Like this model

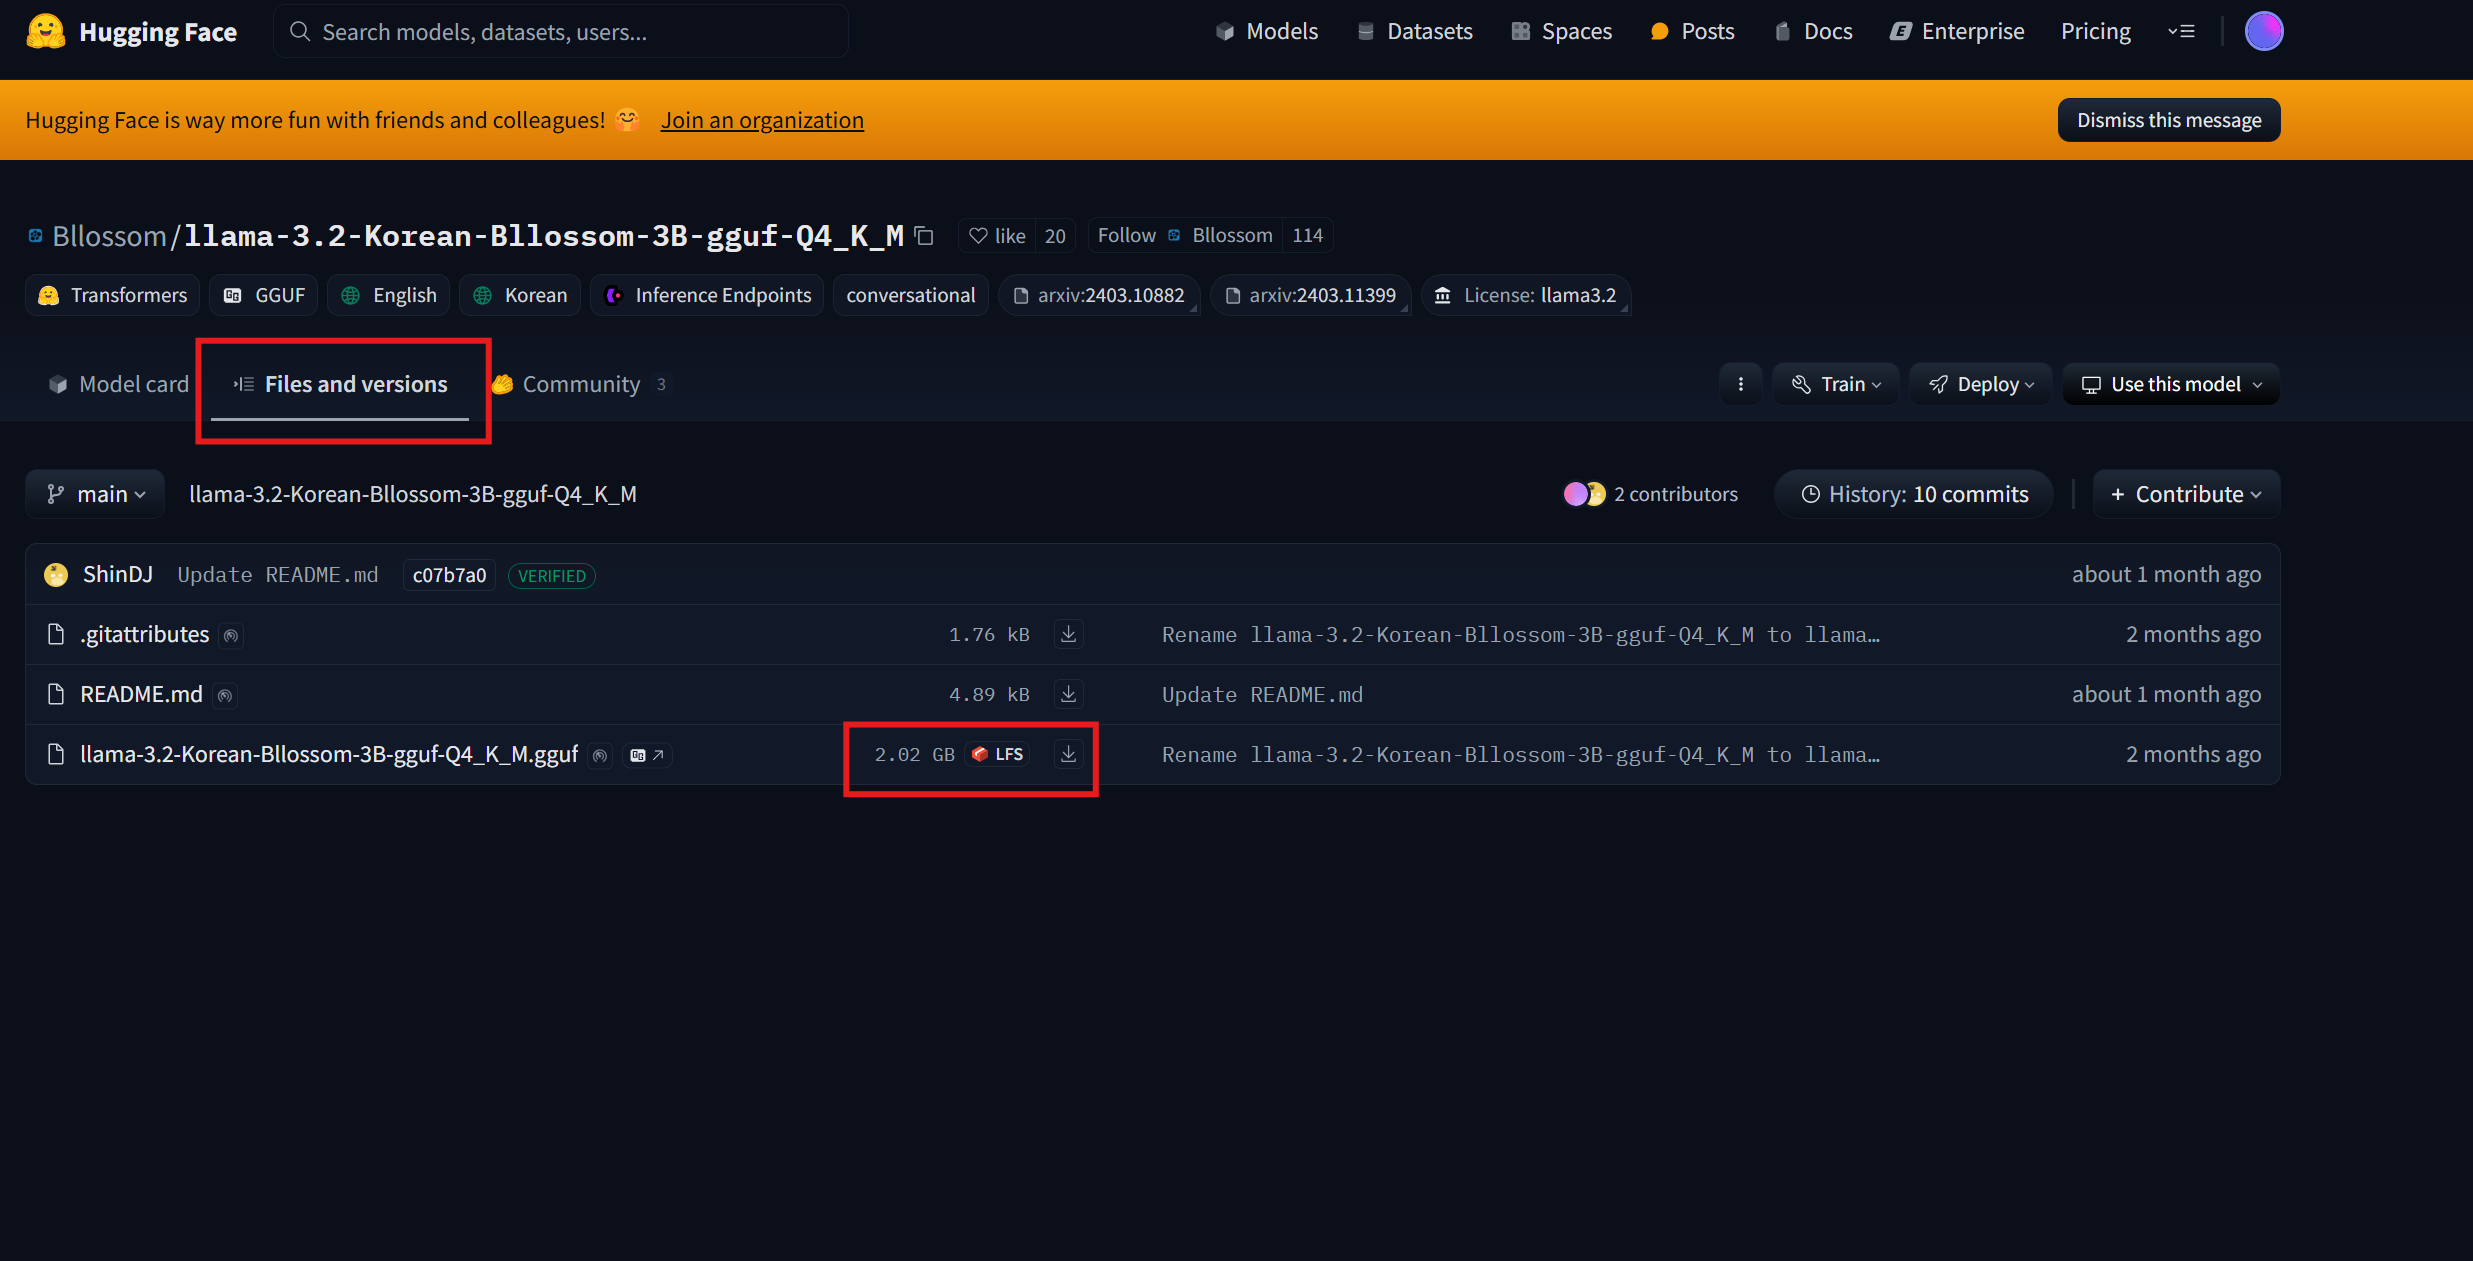coord(997,236)
